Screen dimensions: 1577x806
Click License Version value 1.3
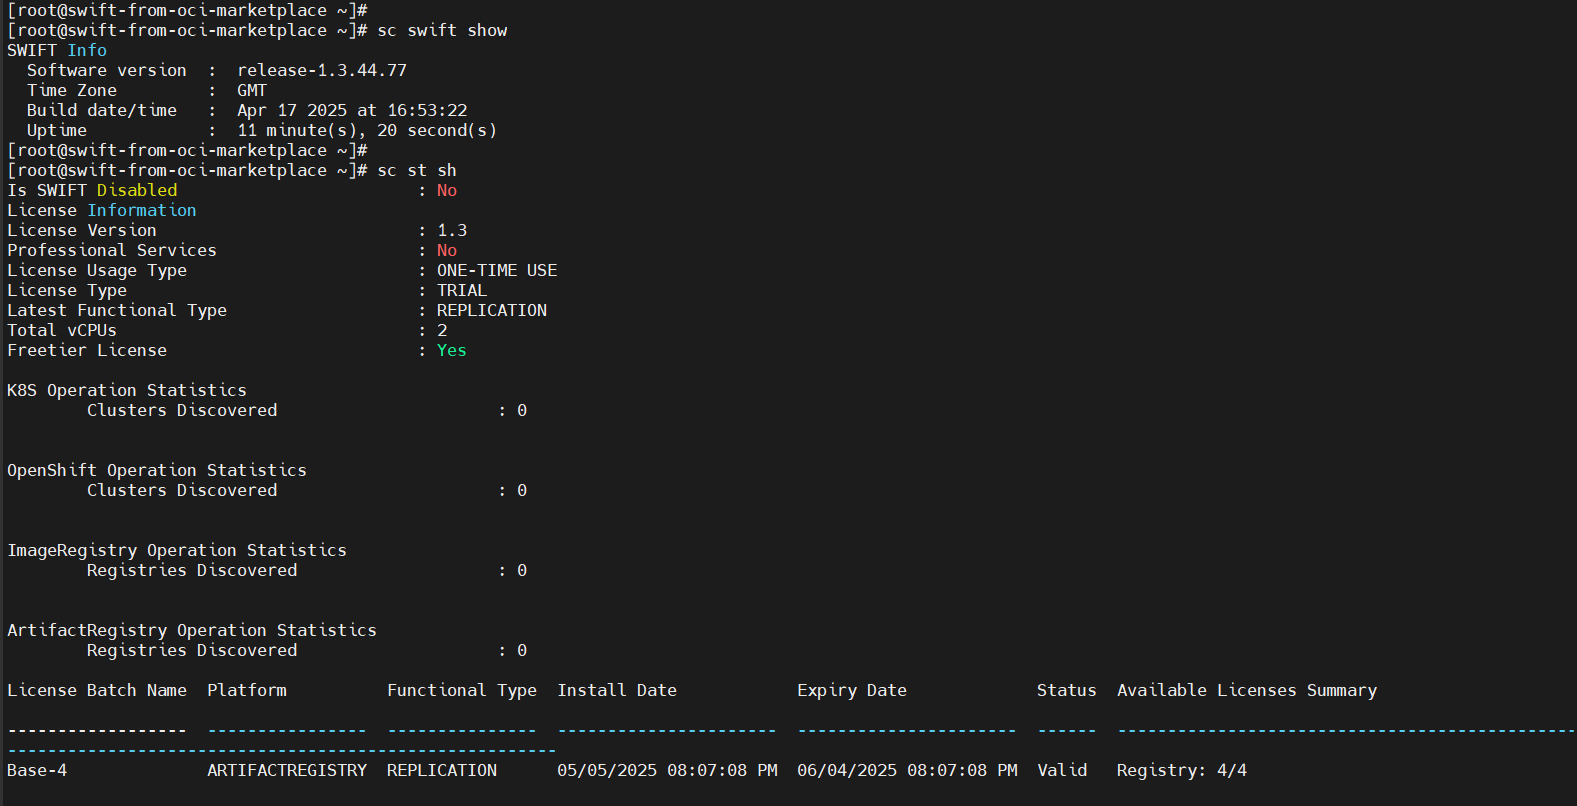[452, 230]
